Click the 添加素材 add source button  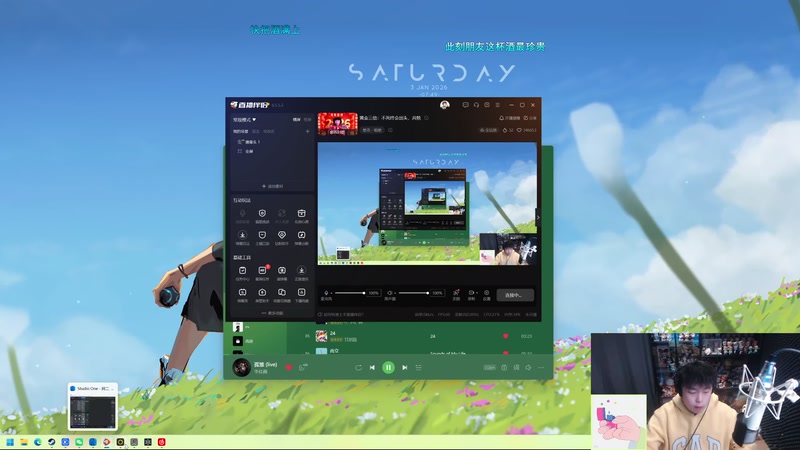tap(272, 186)
